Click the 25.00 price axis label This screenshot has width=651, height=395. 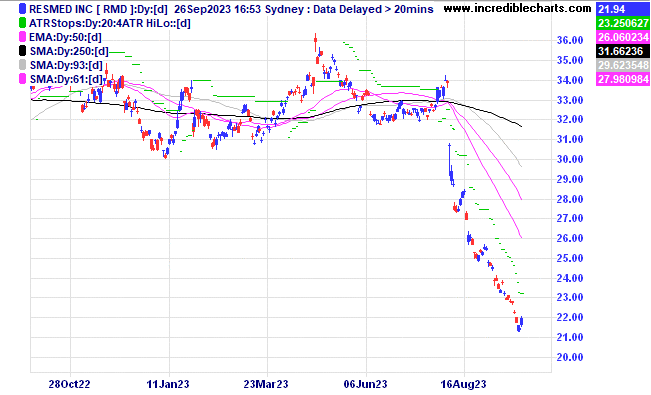pyautogui.click(x=570, y=258)
